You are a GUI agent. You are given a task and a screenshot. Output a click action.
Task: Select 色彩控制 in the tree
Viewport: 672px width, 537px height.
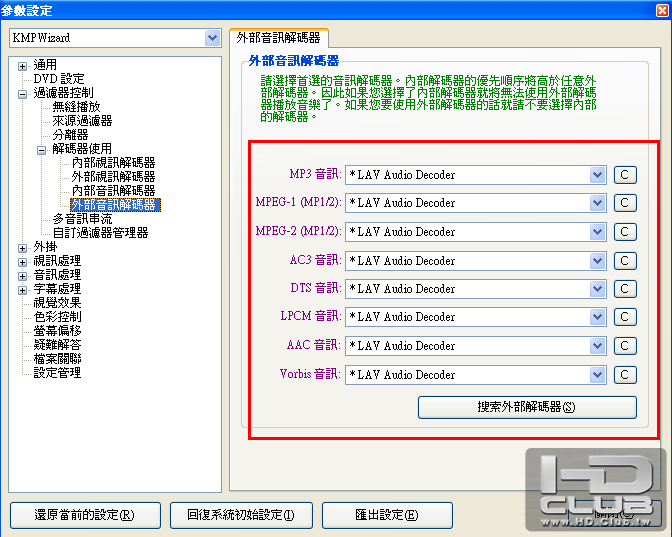(57, 317)
